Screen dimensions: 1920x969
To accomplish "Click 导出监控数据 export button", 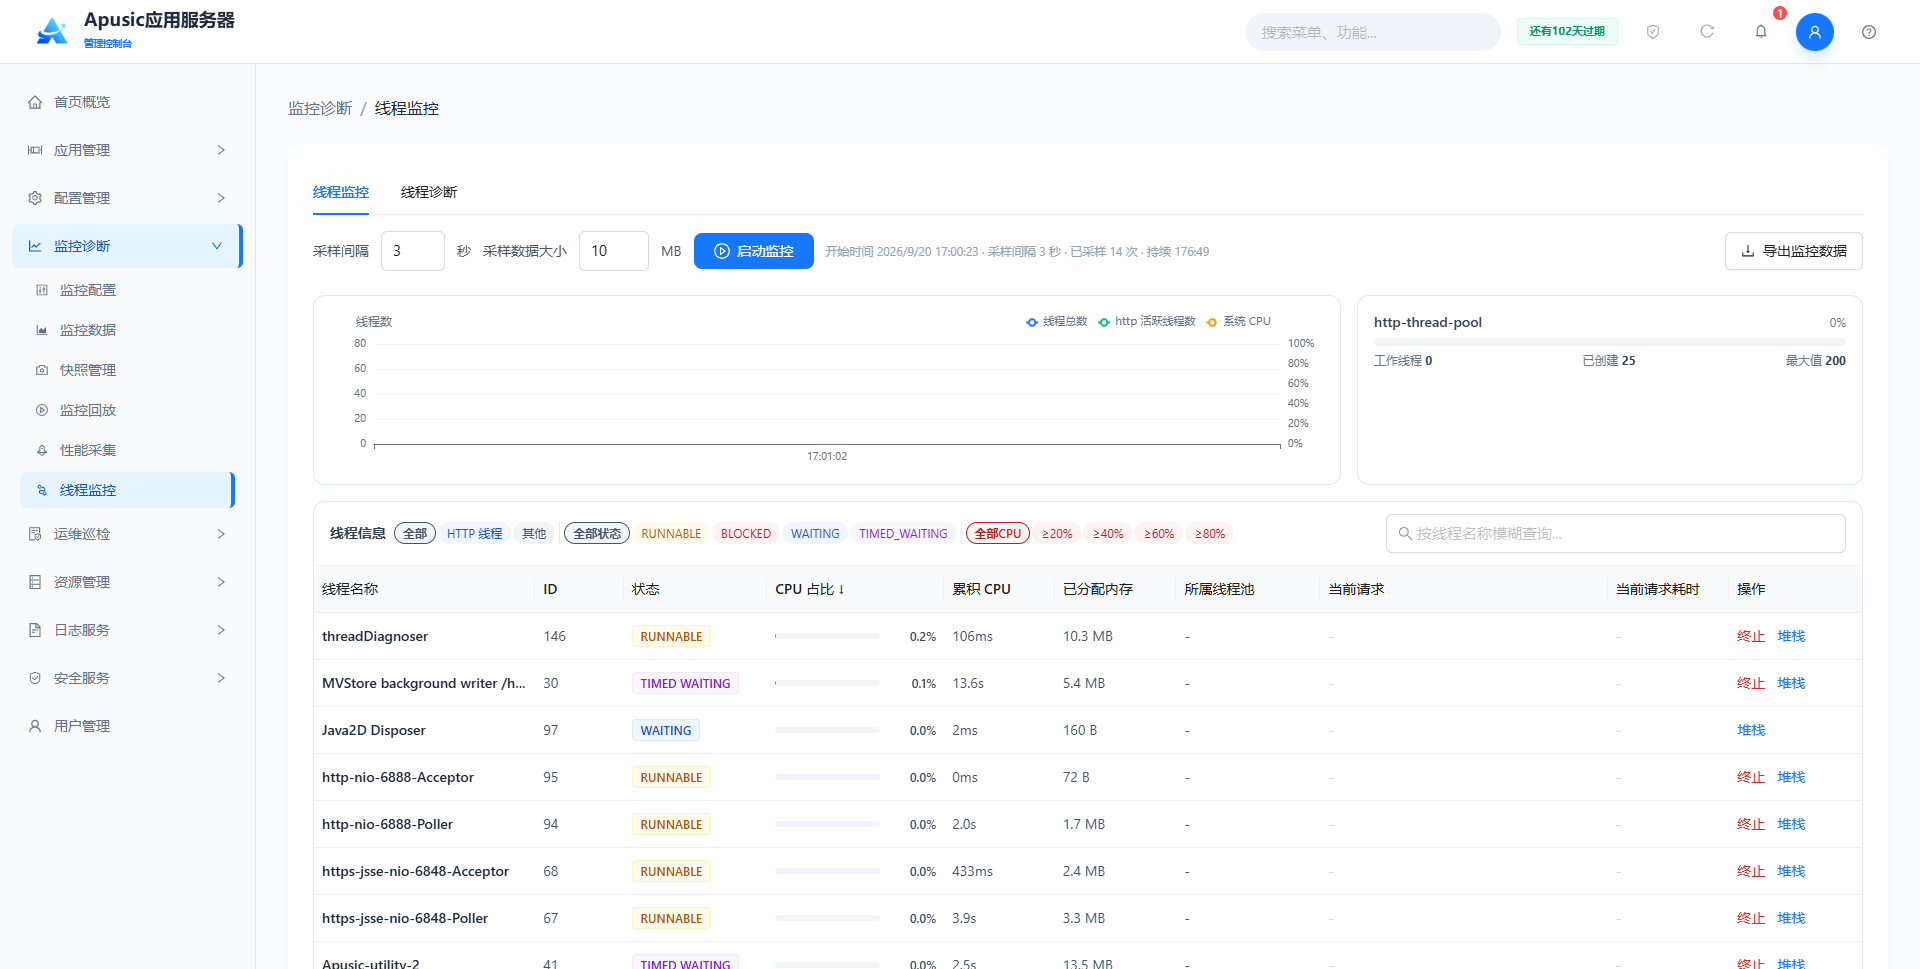I will tap(1794, 251).
